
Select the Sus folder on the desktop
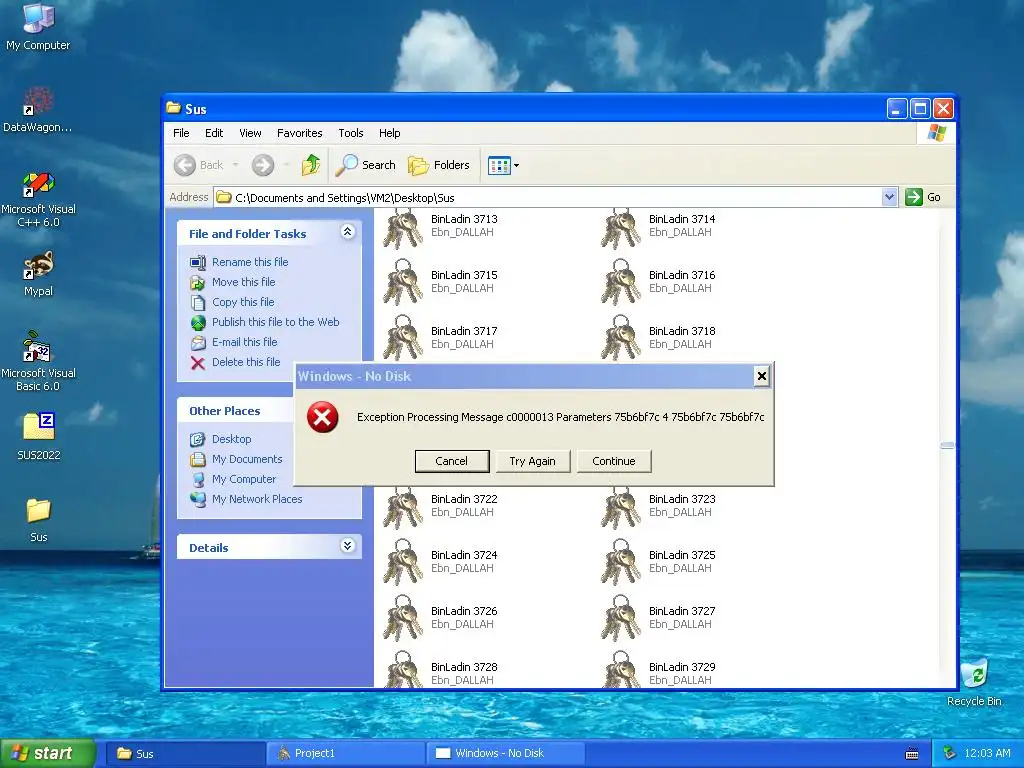(39, 520)
